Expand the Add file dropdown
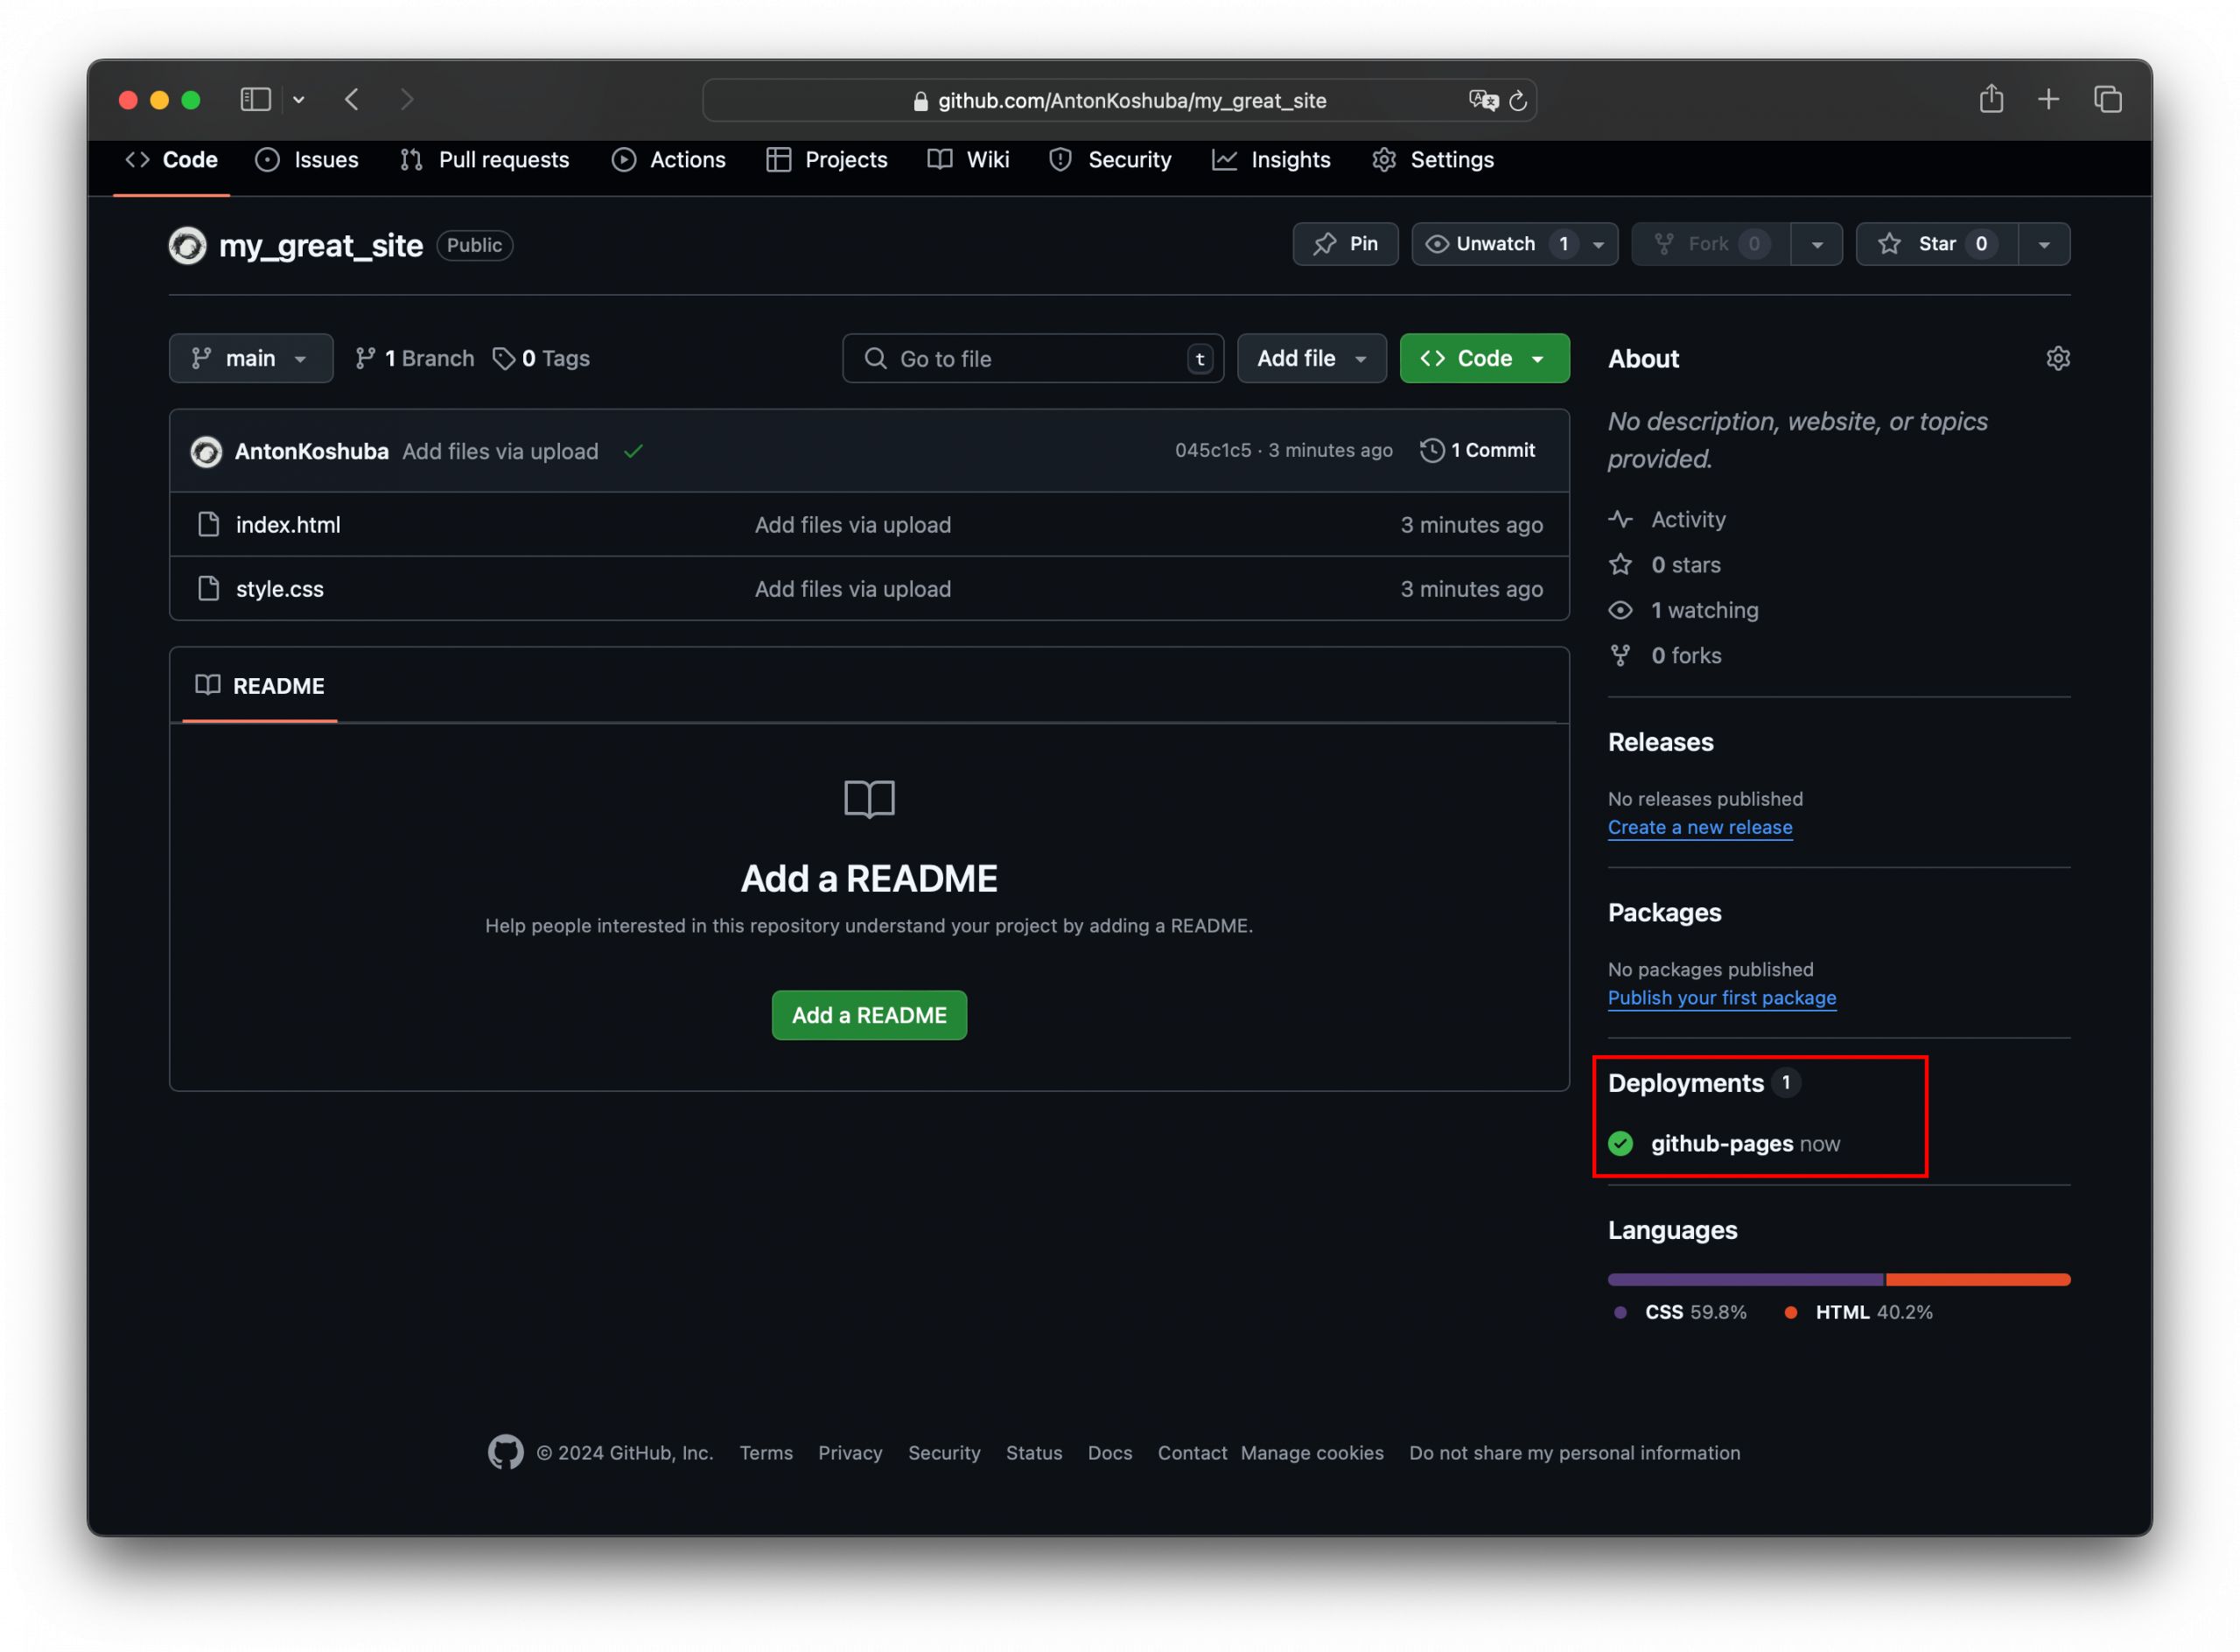 click(1311, 359)
